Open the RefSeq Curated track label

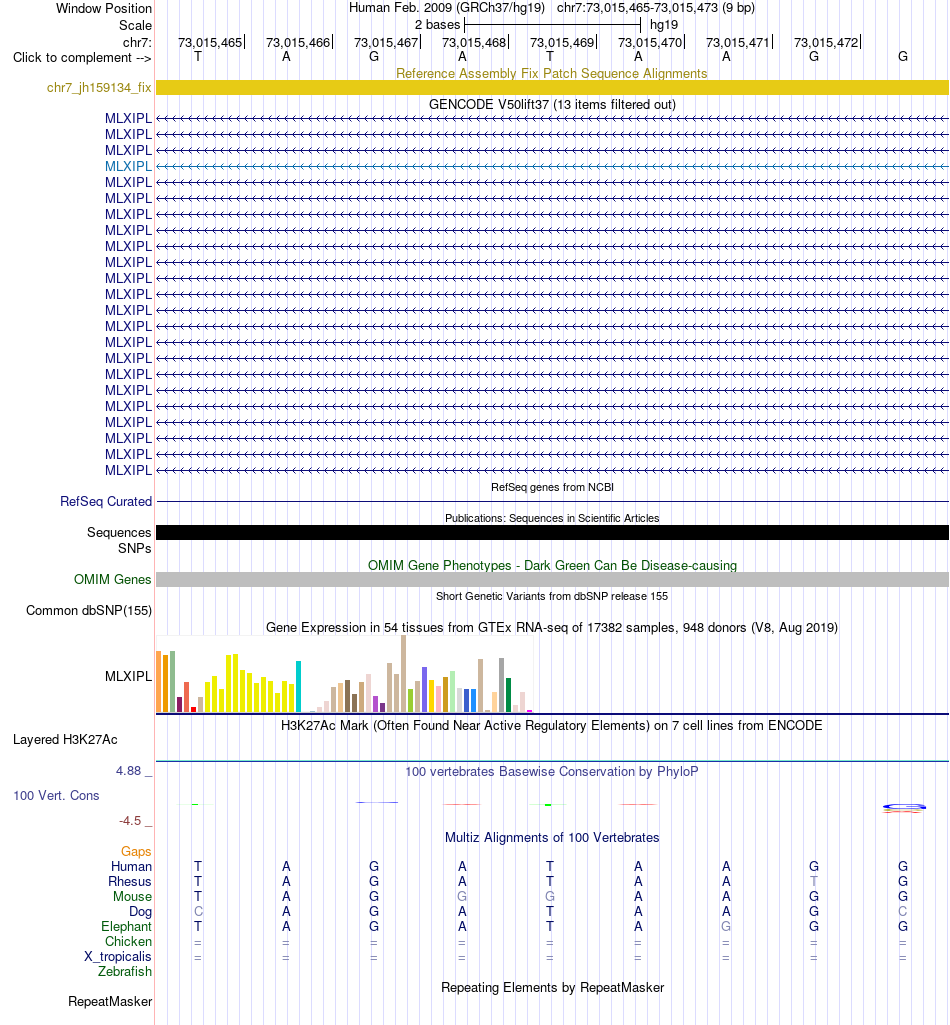[106, 501]
